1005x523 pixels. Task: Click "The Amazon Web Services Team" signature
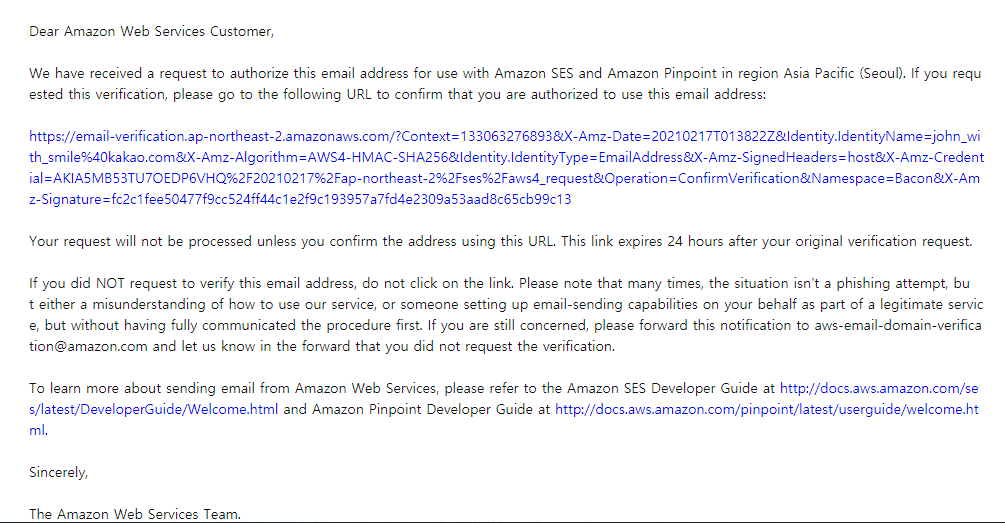tap(135, 514)
